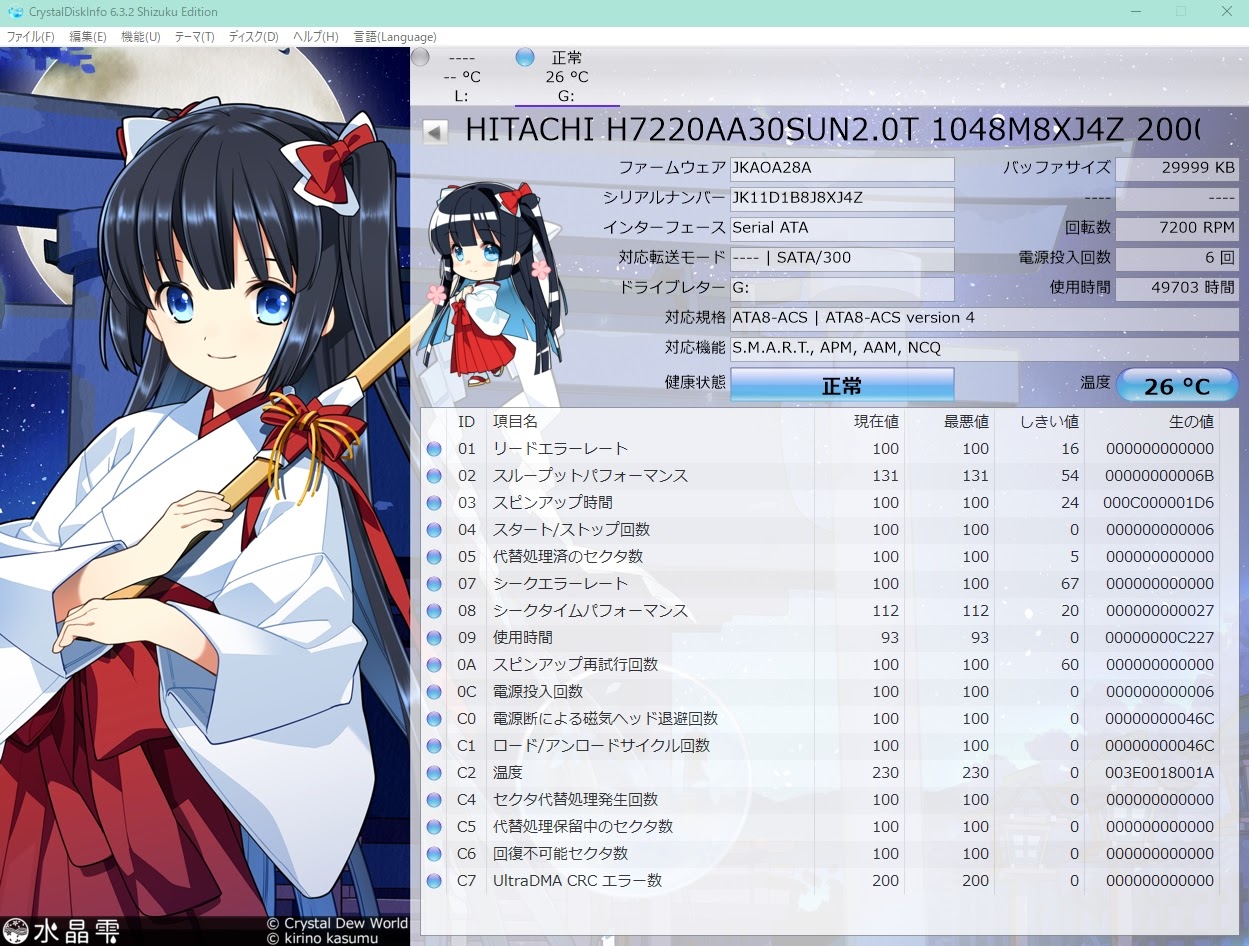Open the 機能(U) menu
Image resolution: width=1249 pixels, height=946 pixels.
(141, 37)
